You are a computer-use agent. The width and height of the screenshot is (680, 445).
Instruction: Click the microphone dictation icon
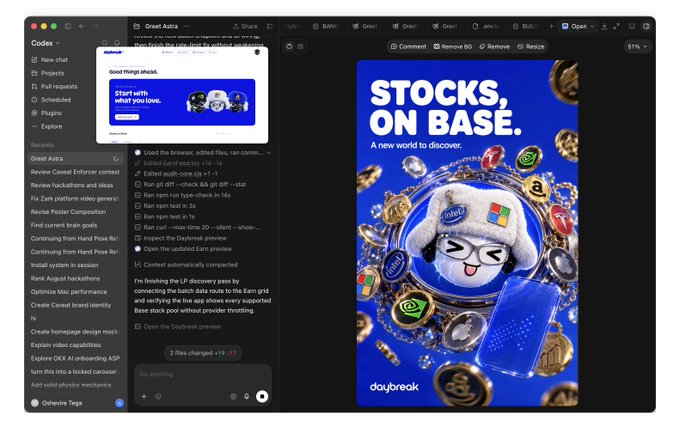(x=247, y=396)
